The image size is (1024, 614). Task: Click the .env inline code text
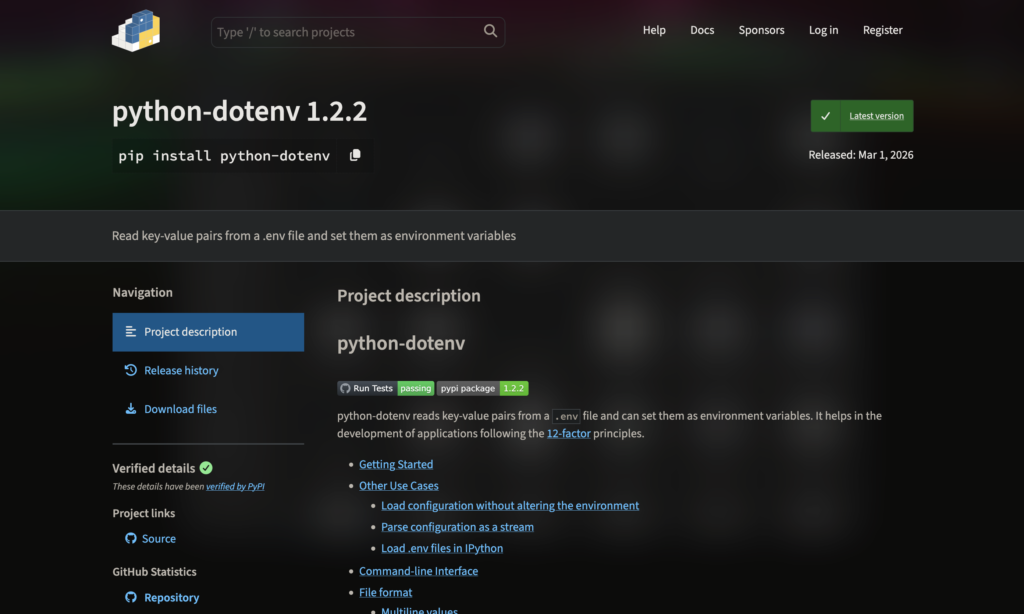tap(566, 416)
